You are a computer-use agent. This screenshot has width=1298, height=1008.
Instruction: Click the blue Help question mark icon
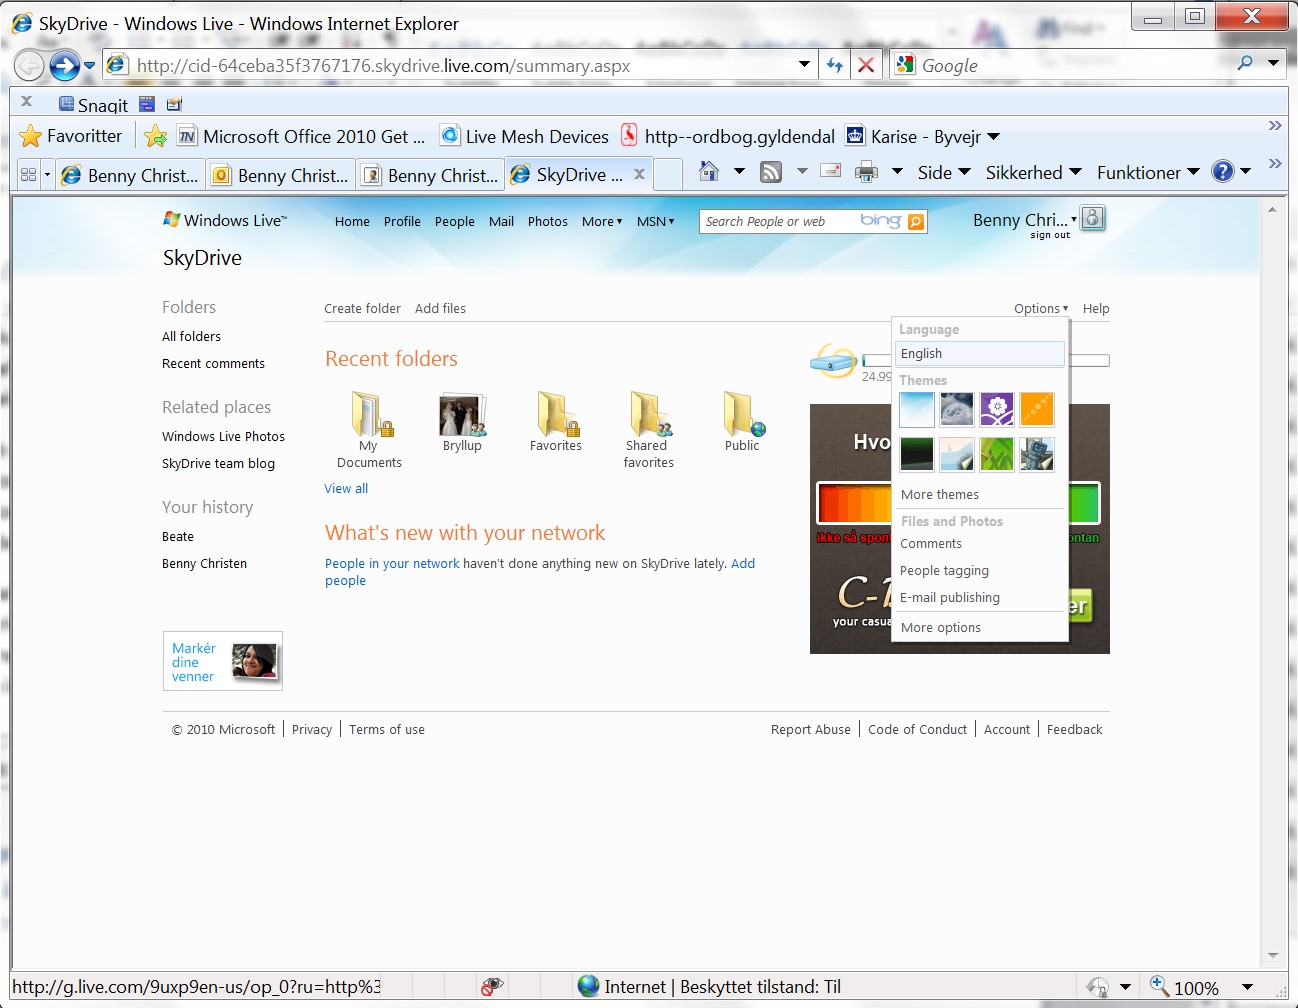point(1222,171)
